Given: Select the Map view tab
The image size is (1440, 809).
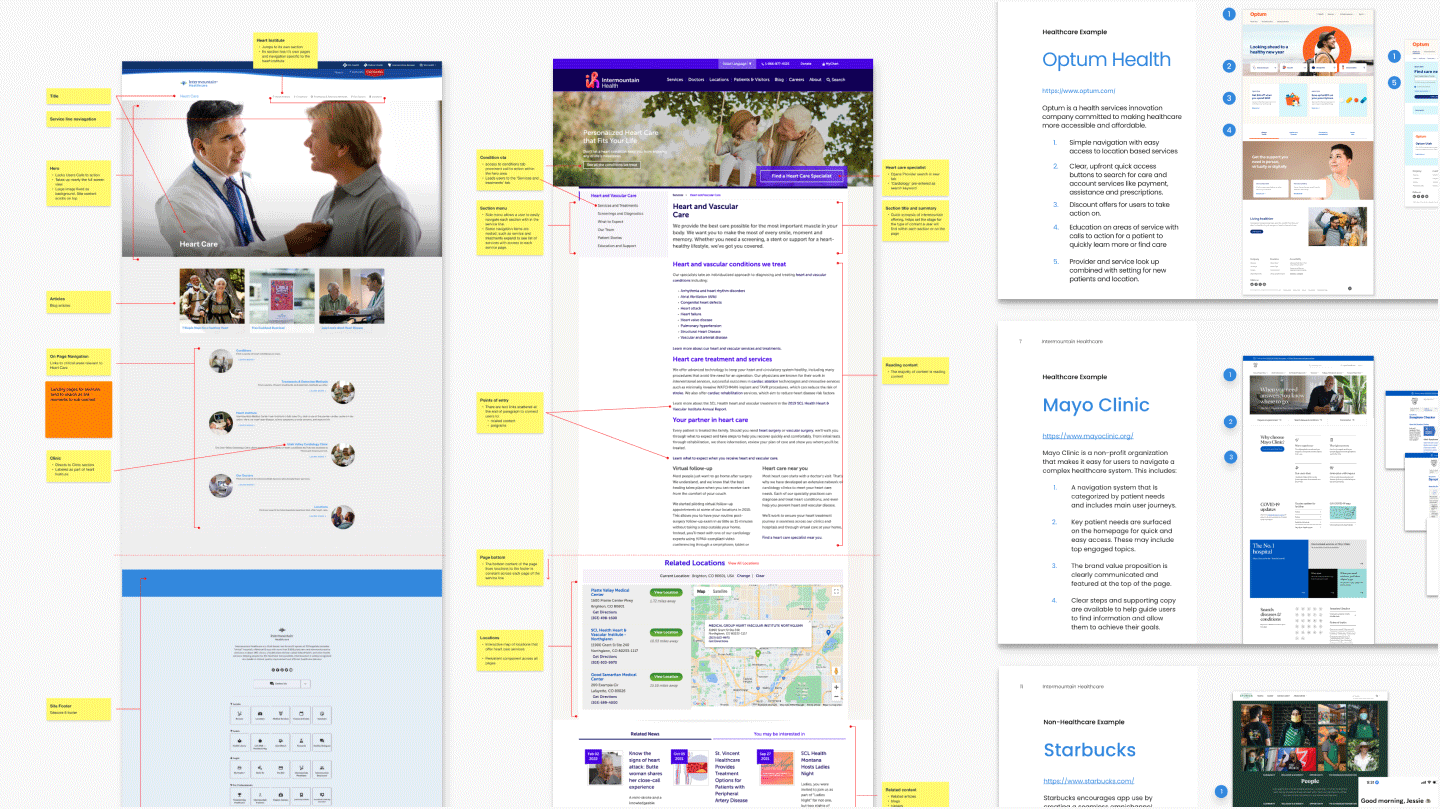Looking at the screenshot, I should pyautogui.click(x=701, y=591).
